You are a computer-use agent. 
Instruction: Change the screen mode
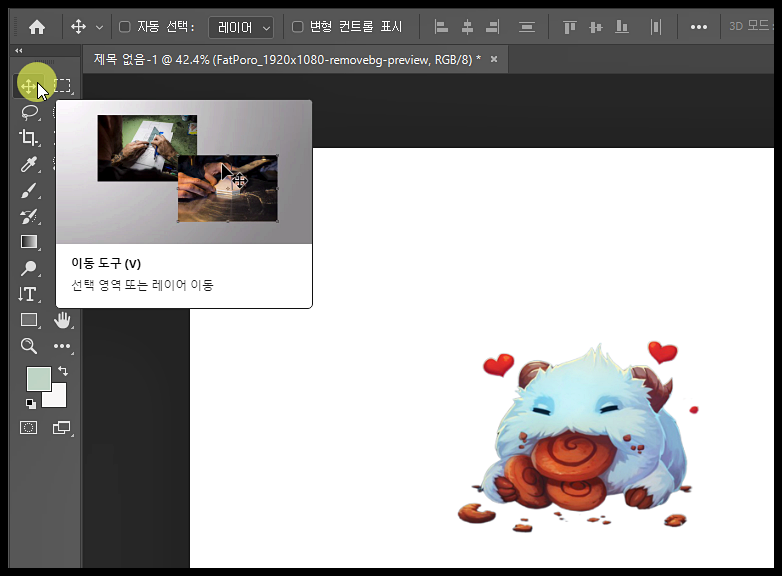pyautogui.click(x=62, y=427)
